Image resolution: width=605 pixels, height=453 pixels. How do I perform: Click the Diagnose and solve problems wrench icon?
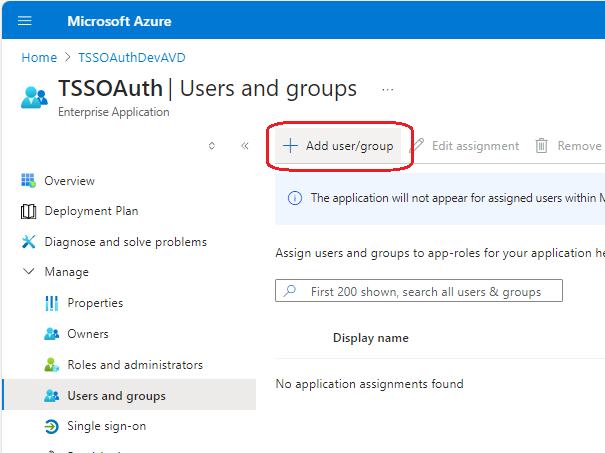[28, 242]
